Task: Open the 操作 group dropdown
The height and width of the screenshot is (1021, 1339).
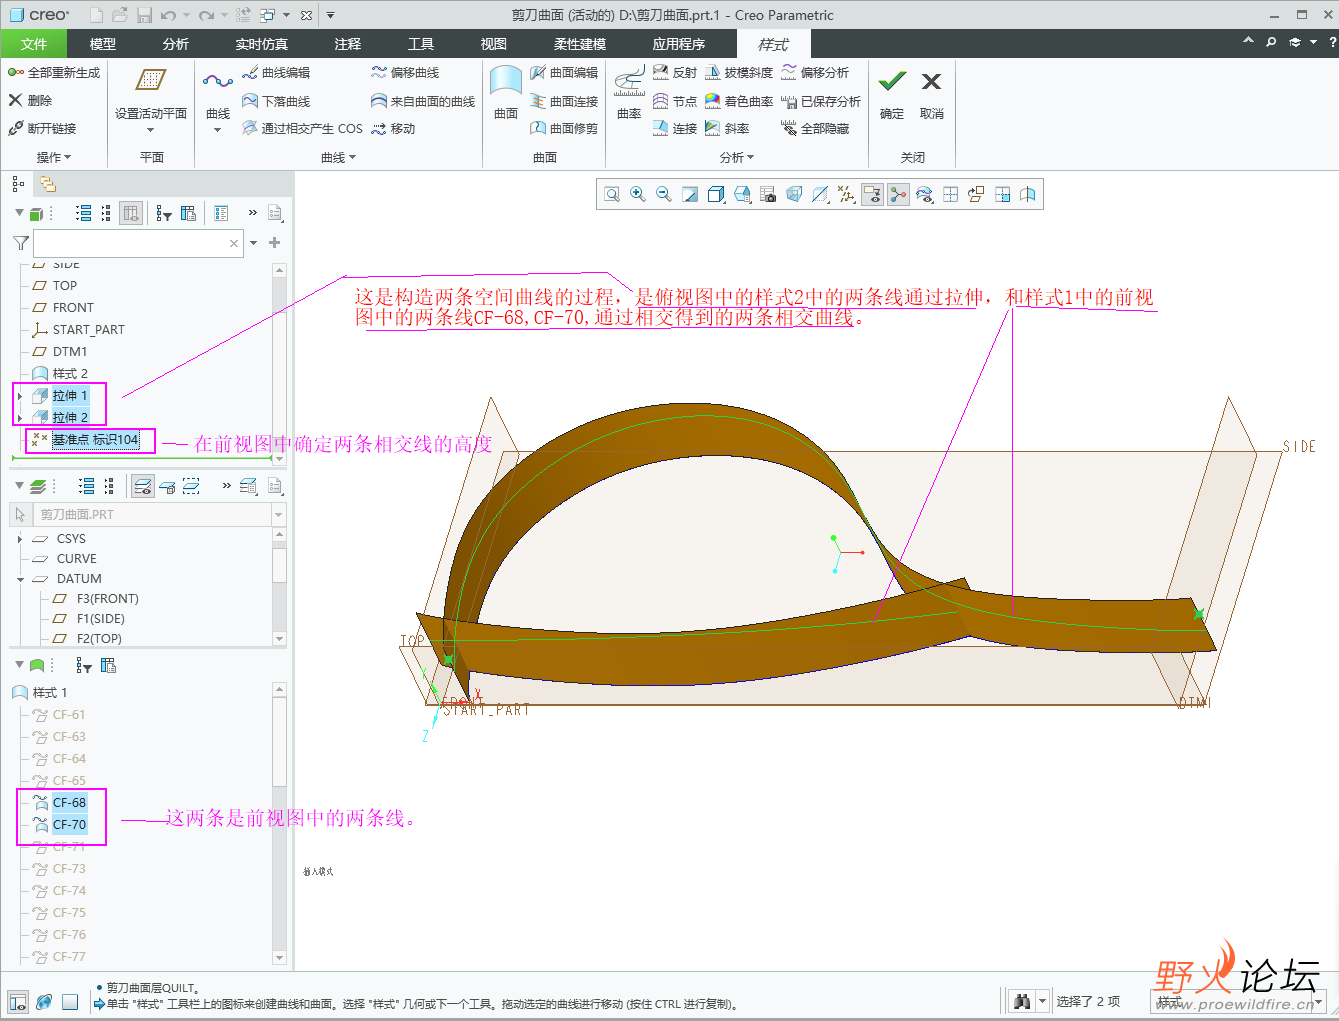Action: point(54,157)
